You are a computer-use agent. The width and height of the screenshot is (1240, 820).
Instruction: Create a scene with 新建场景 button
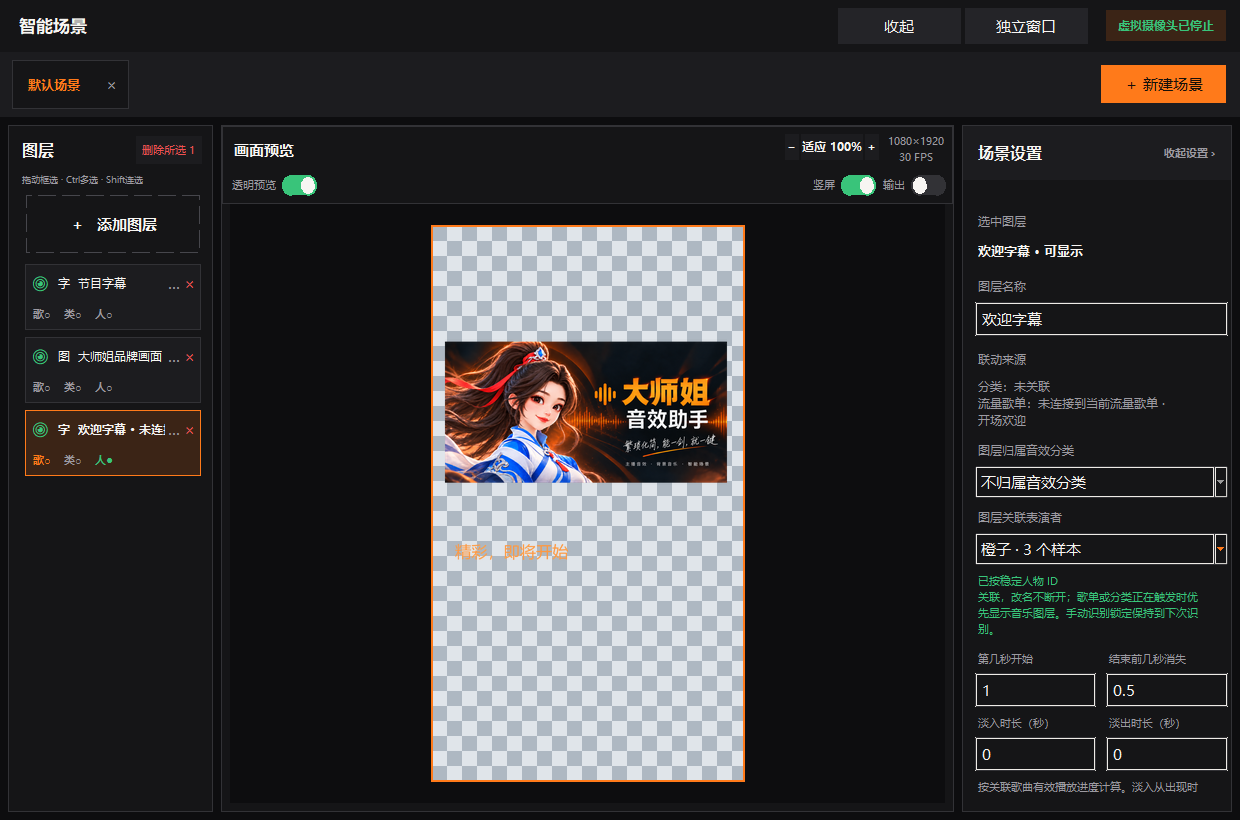point(1164,84)
